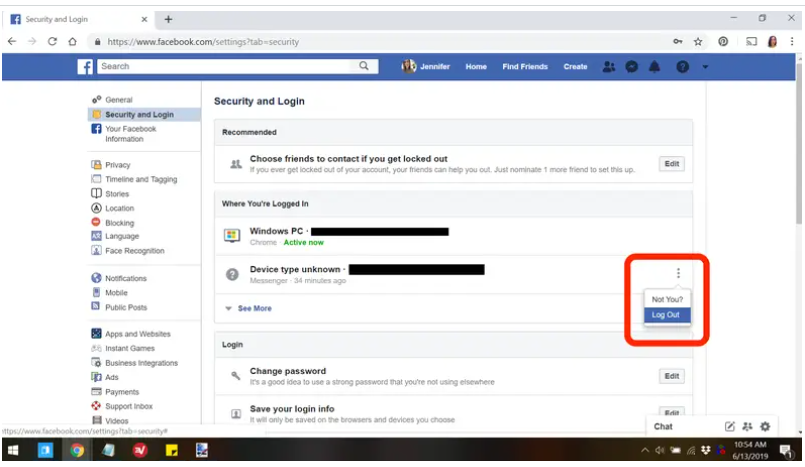805x467 pixels.
Task: Expand the account dropdown arrow in header
Action: click(705, 67)
